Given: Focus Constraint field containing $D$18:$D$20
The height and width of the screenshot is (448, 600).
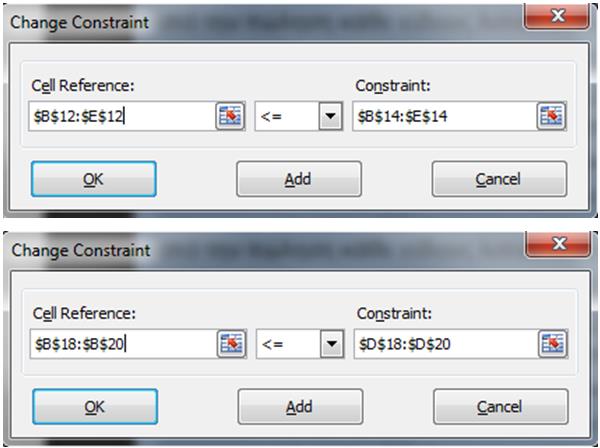Looking at the screenshot, I should pyautogui.click(x=447, y=344).
